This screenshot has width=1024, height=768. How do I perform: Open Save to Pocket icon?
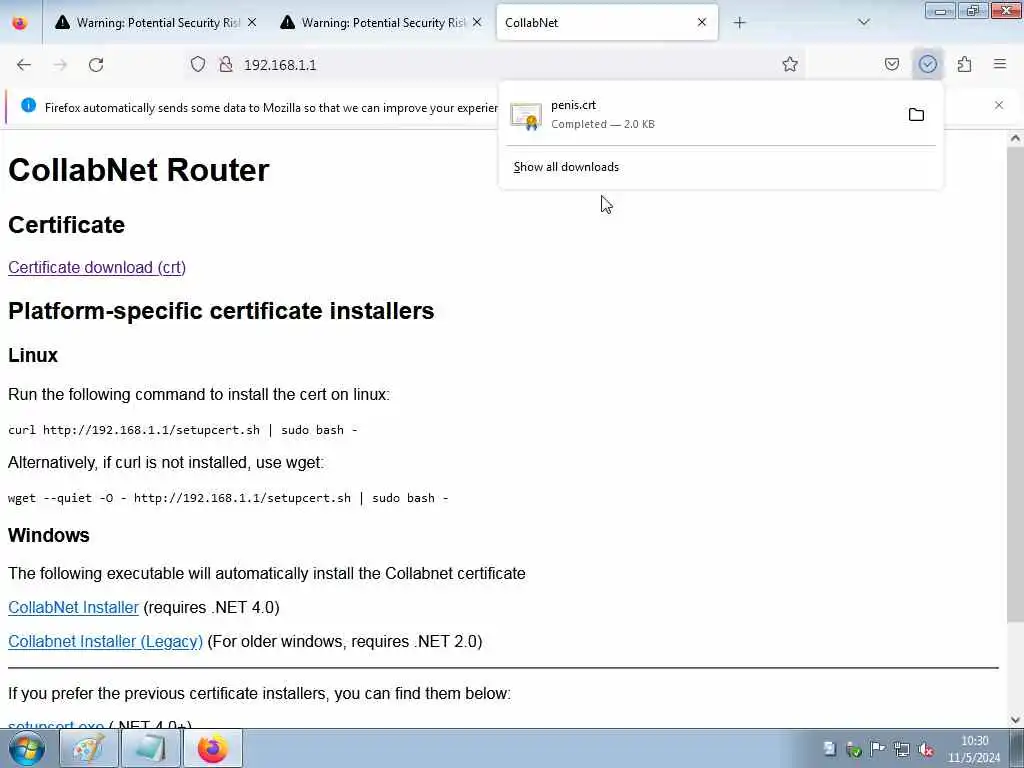pyautogui.click(x=891, y=64)
